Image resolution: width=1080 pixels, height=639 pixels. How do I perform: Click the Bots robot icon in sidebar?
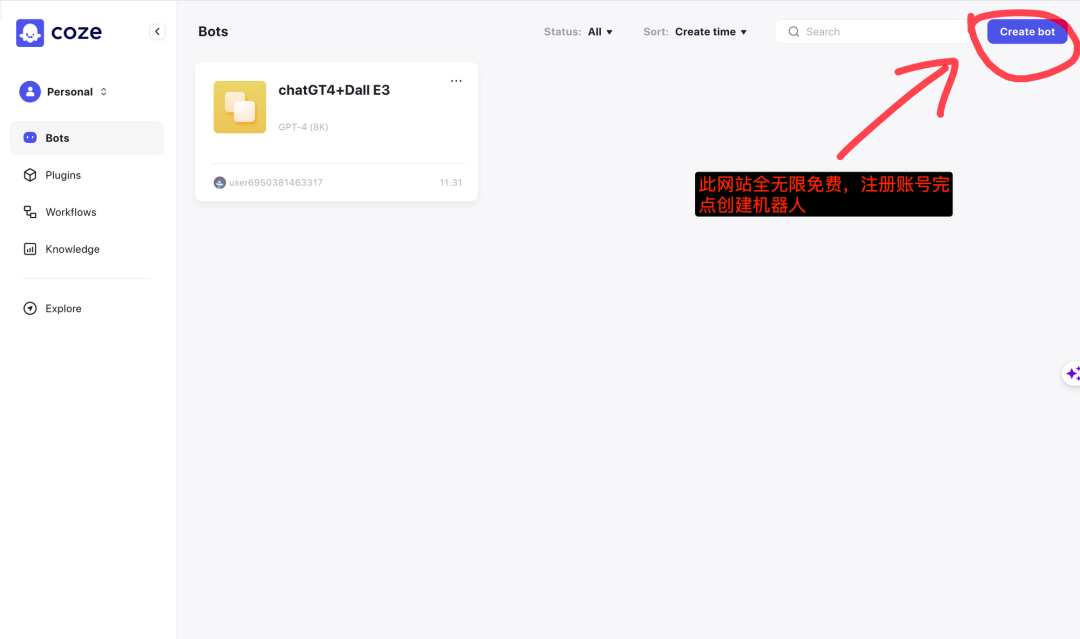click(30, 138)
